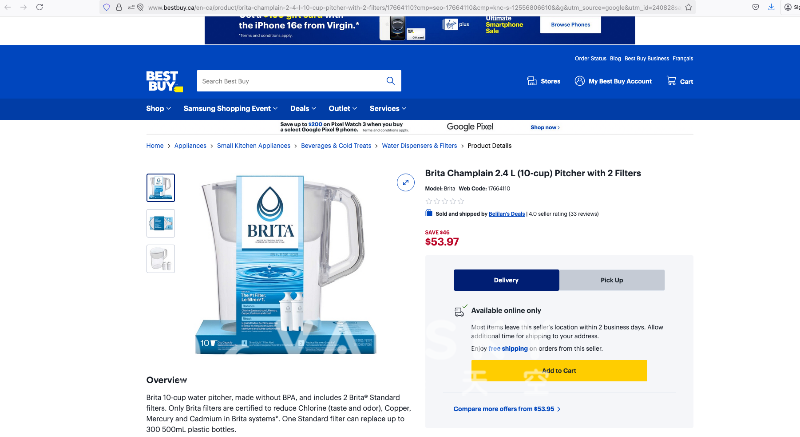Open the shopping Cart icon
The image size is (800, 437).
click(671, 81)
